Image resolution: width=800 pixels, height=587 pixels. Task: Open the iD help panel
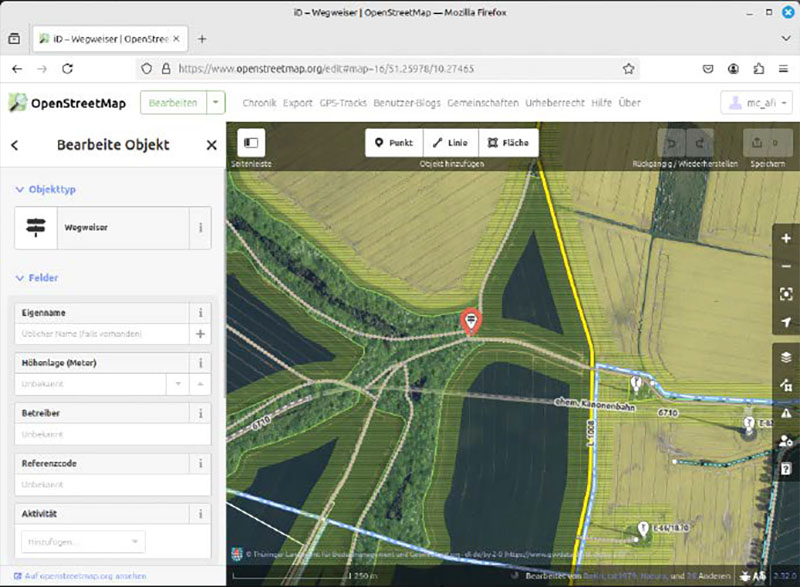(x=786, y=468)
